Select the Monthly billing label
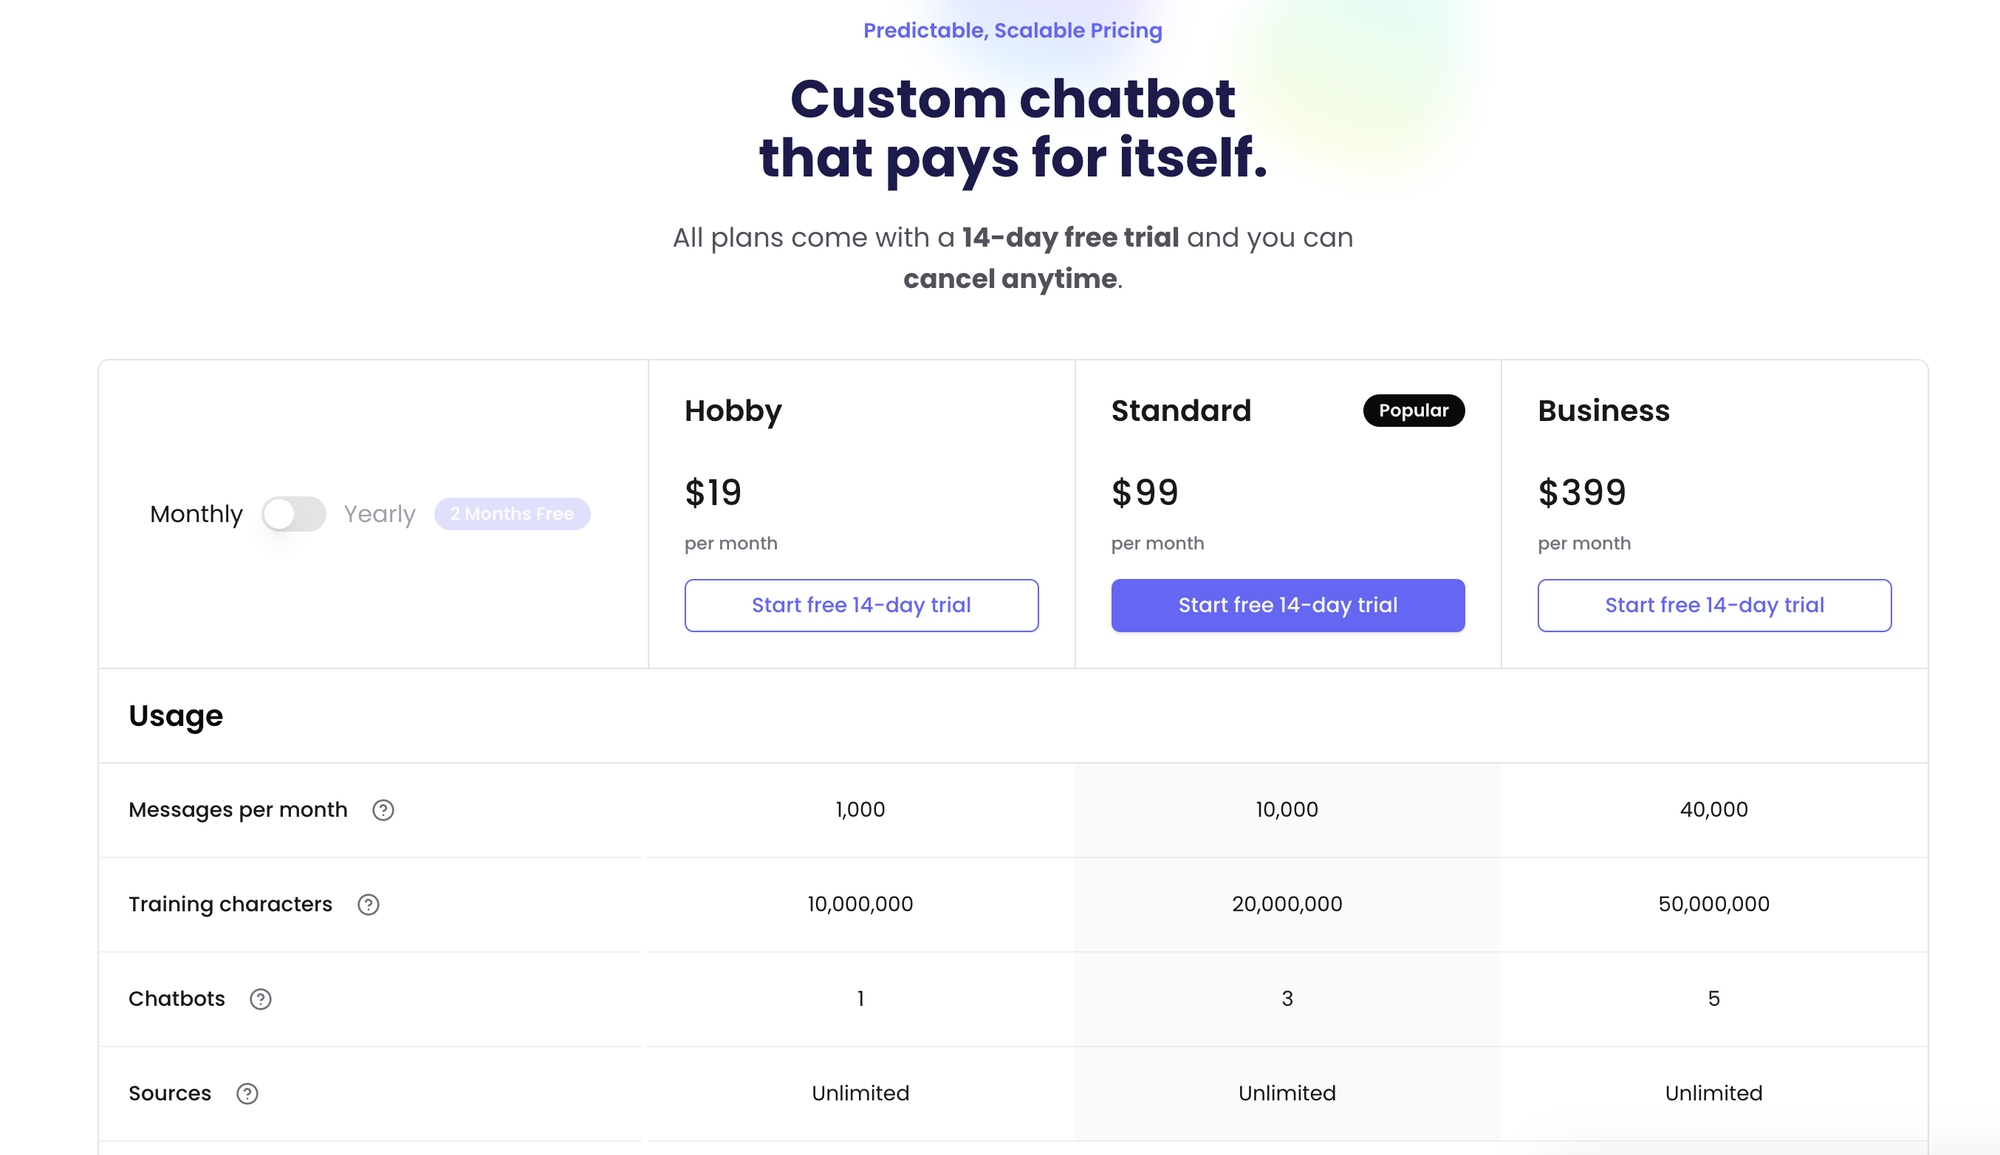Screen dimensions: 2000x1155 click(196, 514)
